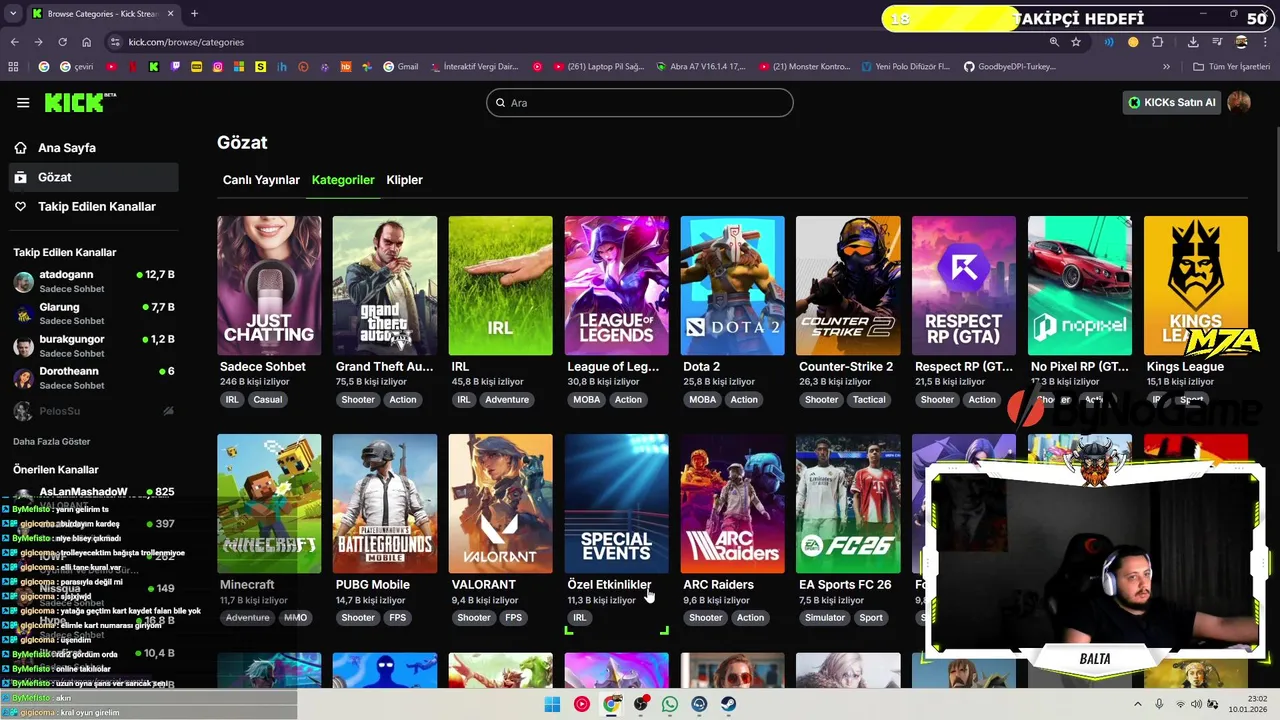Open the user profile avatar
Screen dimensions: 1280x720
pos(1239,102)
